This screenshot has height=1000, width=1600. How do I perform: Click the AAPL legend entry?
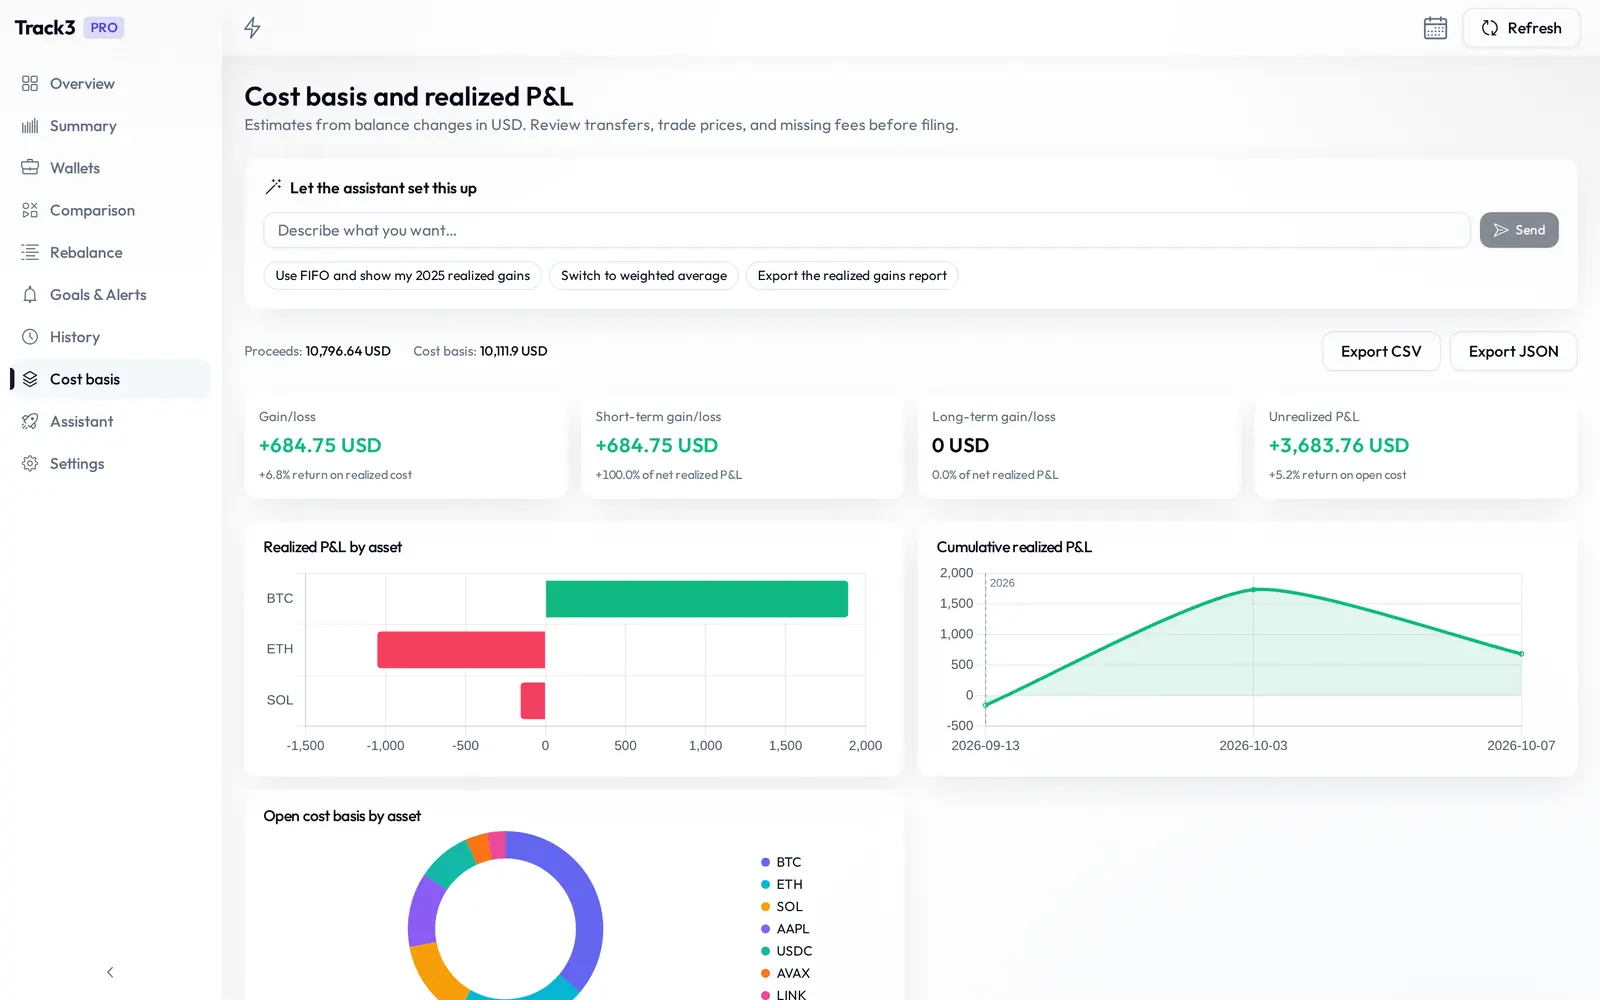point(785,929)
